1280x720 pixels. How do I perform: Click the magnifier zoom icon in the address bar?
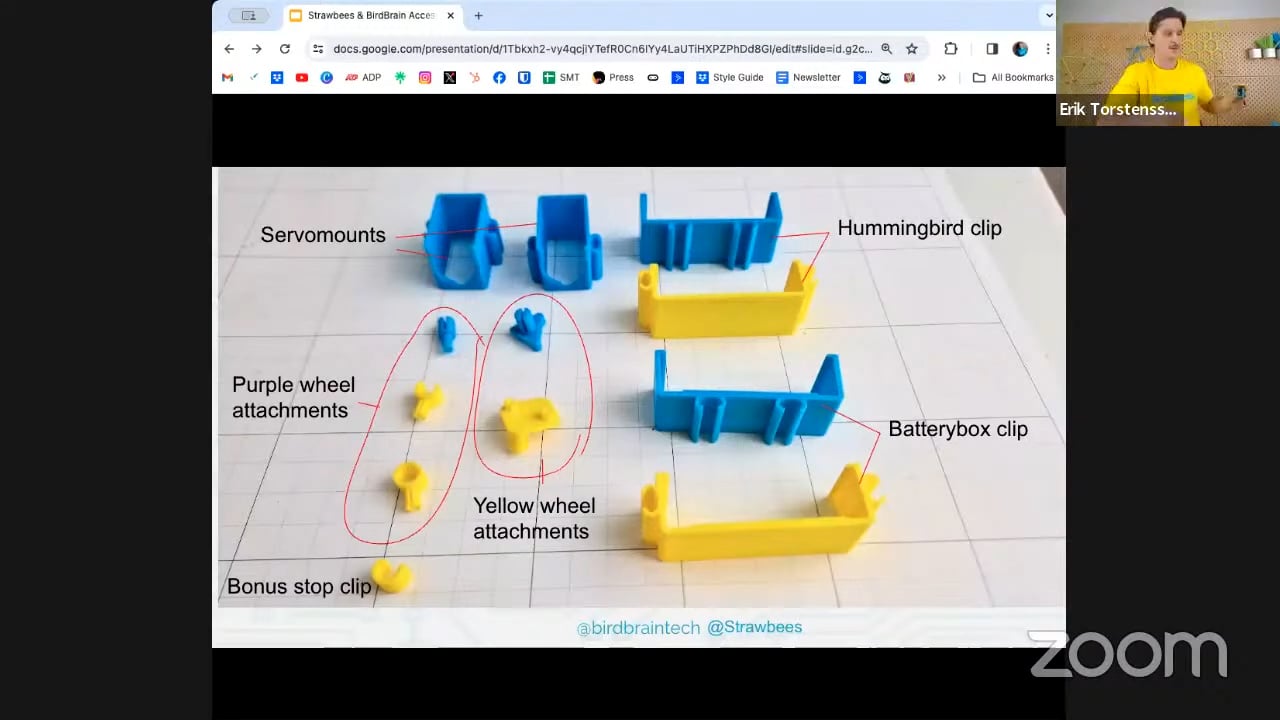coord(887,48)
